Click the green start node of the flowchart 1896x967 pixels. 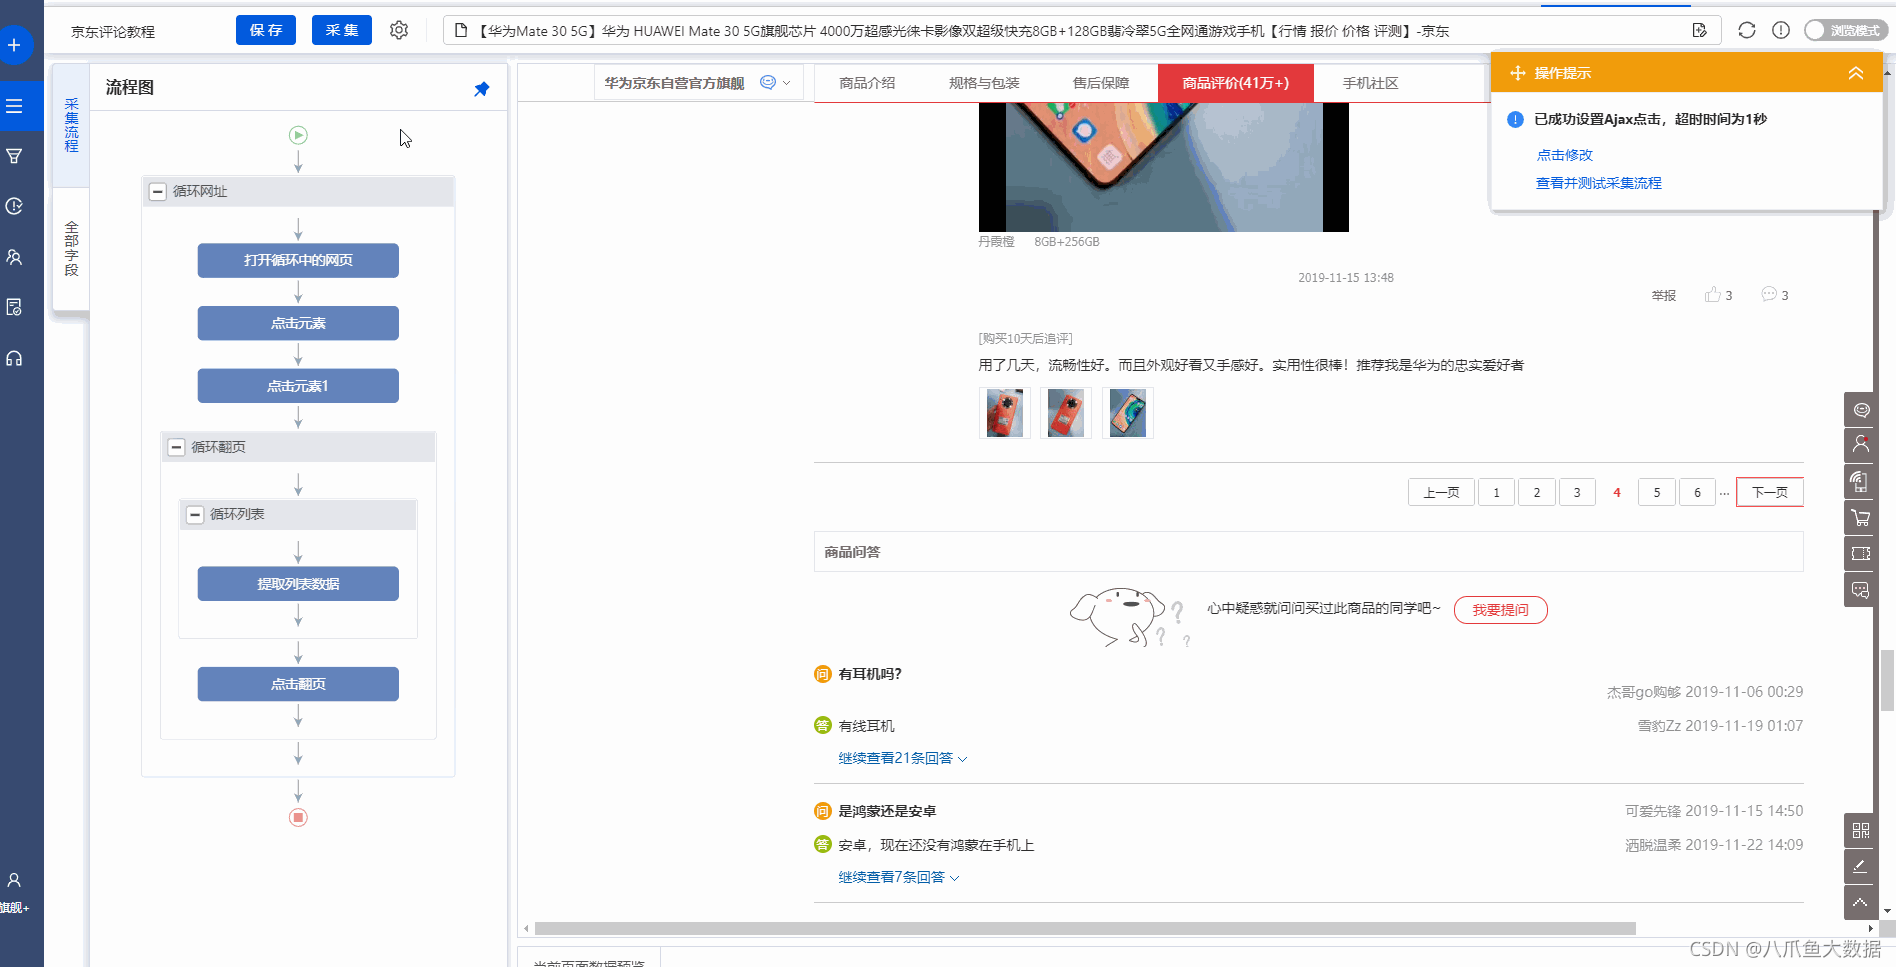pyautogui.click(x=298, y=135)
